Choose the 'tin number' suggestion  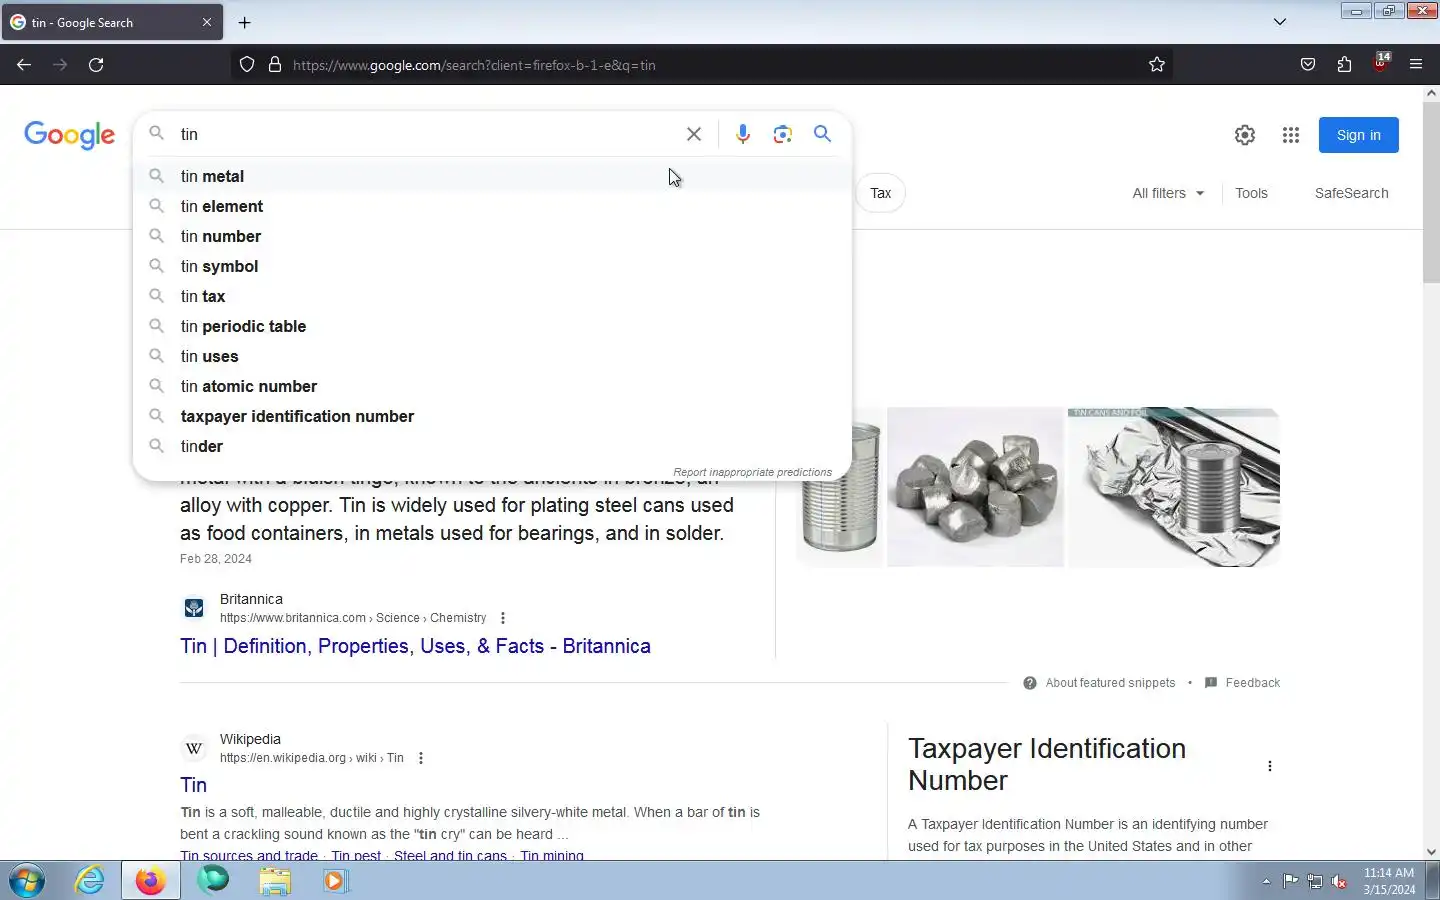tap(492, 236)
